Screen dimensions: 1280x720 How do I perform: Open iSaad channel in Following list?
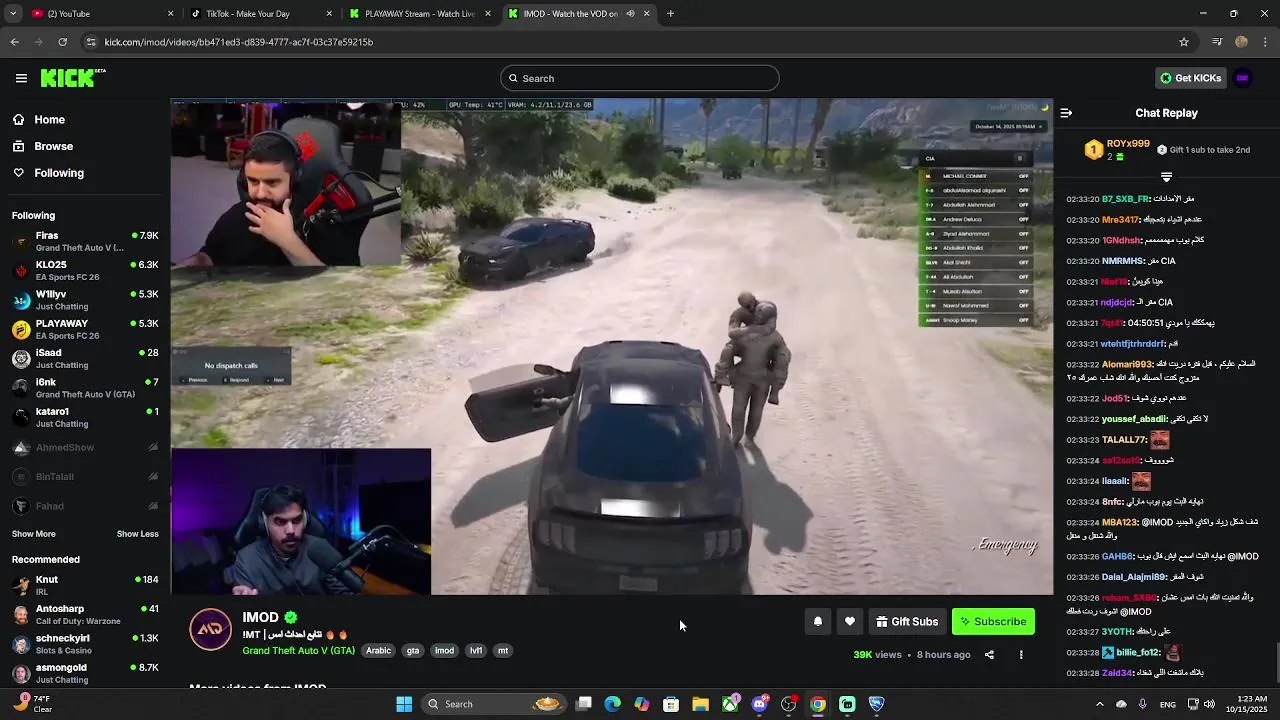(x=85, y=358)
